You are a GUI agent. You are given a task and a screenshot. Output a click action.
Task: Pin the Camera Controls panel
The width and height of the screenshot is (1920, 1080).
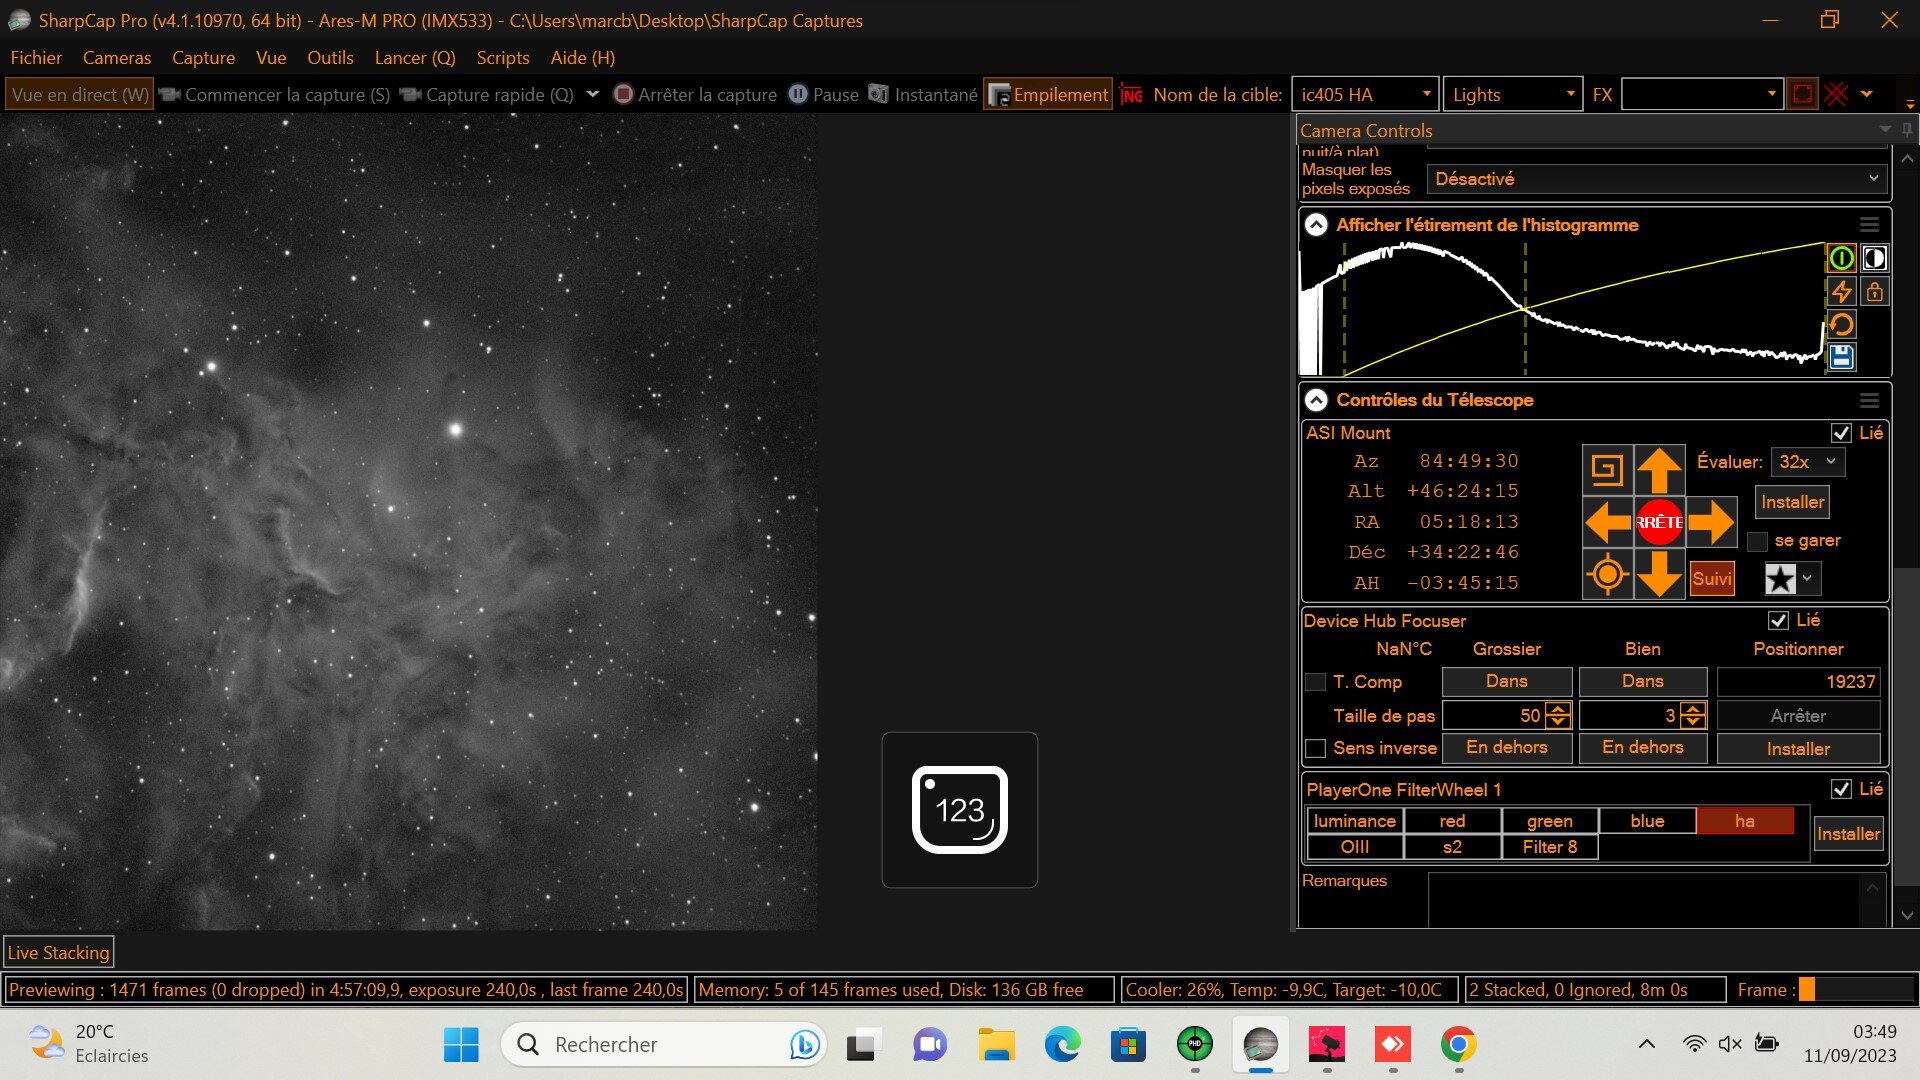pos(1907,130)
